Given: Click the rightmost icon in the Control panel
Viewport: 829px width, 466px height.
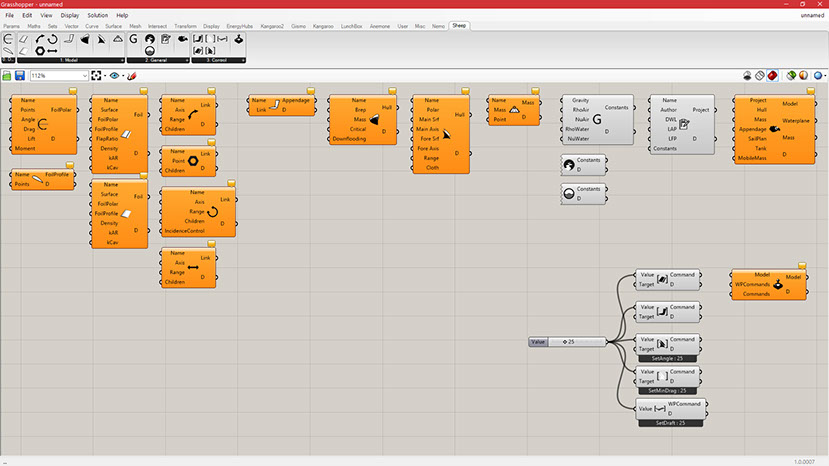Looking at the screenshot, I should (x=239, y=38).
